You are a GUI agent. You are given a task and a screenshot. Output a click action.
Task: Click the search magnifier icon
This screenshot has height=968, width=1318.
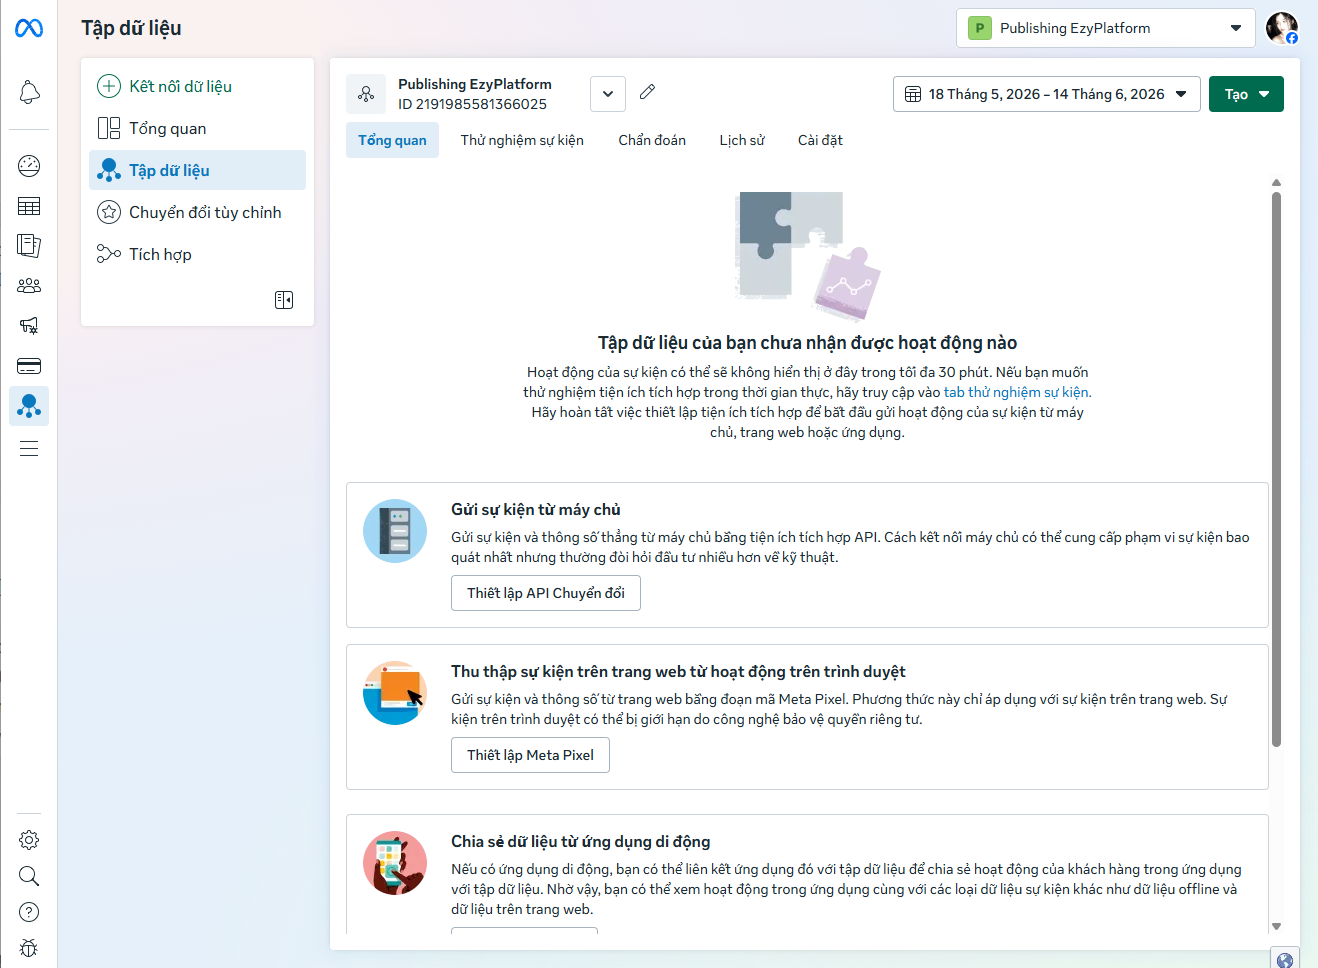[29, 876]
